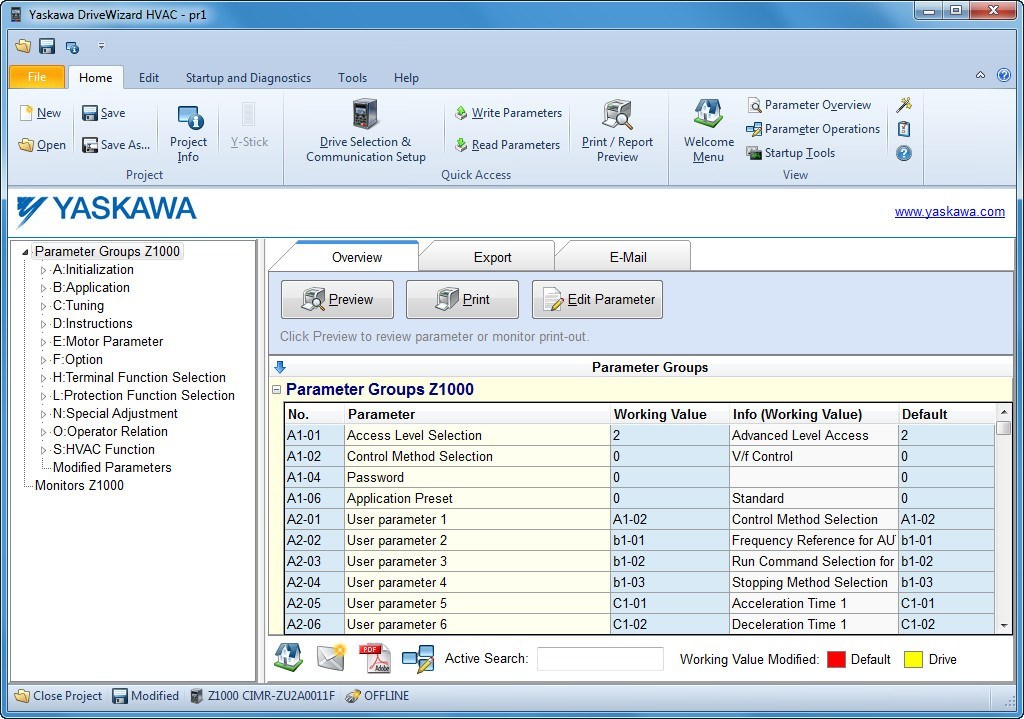Open the quick access toolbar customize dropdown
The width and height of the screenshot is (1024, 719).
point(101,46)
